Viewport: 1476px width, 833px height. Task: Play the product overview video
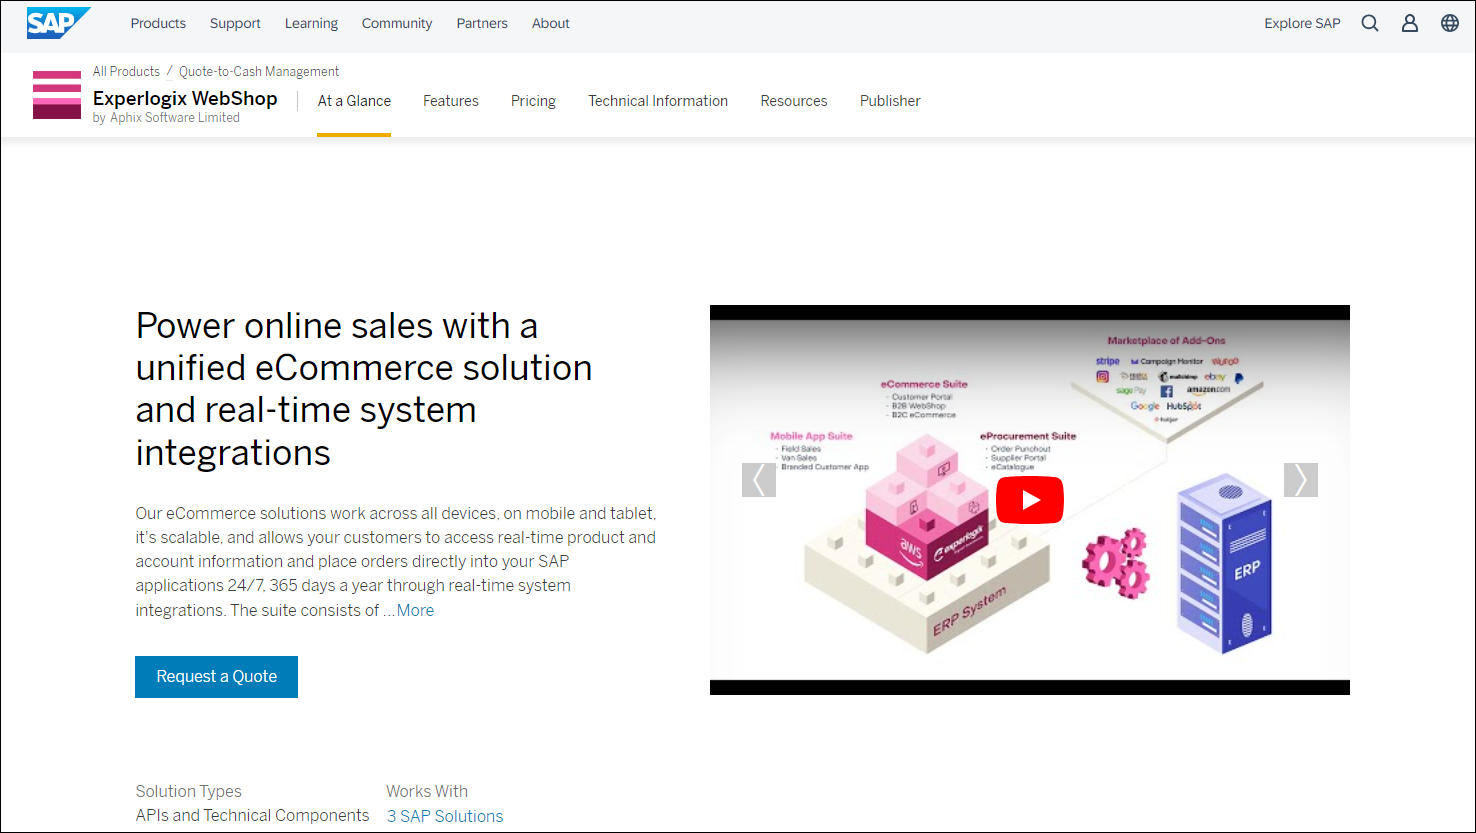[1029, 500]
